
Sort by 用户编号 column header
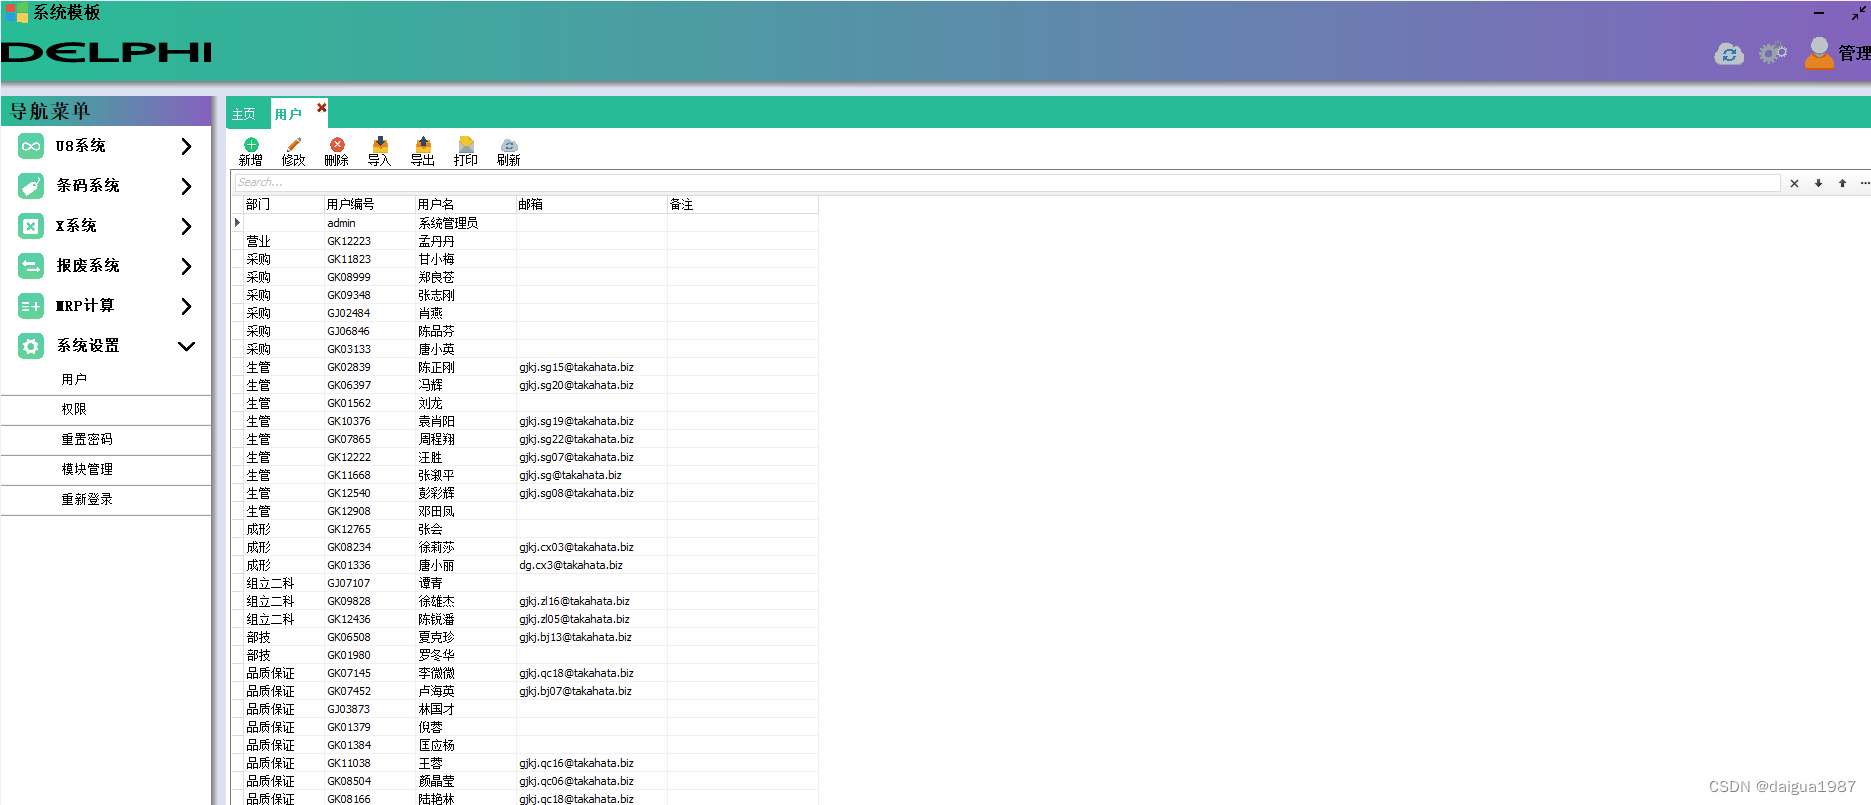pyautogui.click(x=369, y=204)
